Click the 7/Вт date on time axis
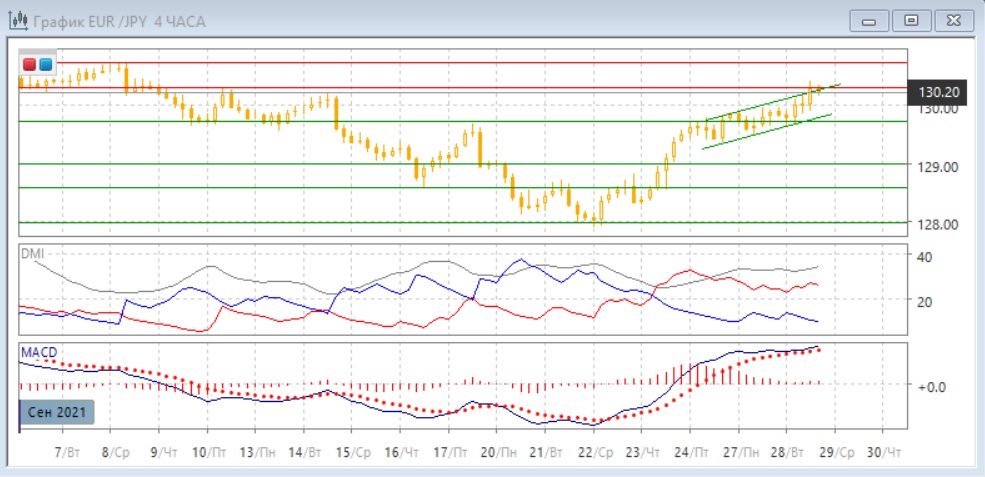Viewport: 985px width, 477px height. click(x=68, y=452)
